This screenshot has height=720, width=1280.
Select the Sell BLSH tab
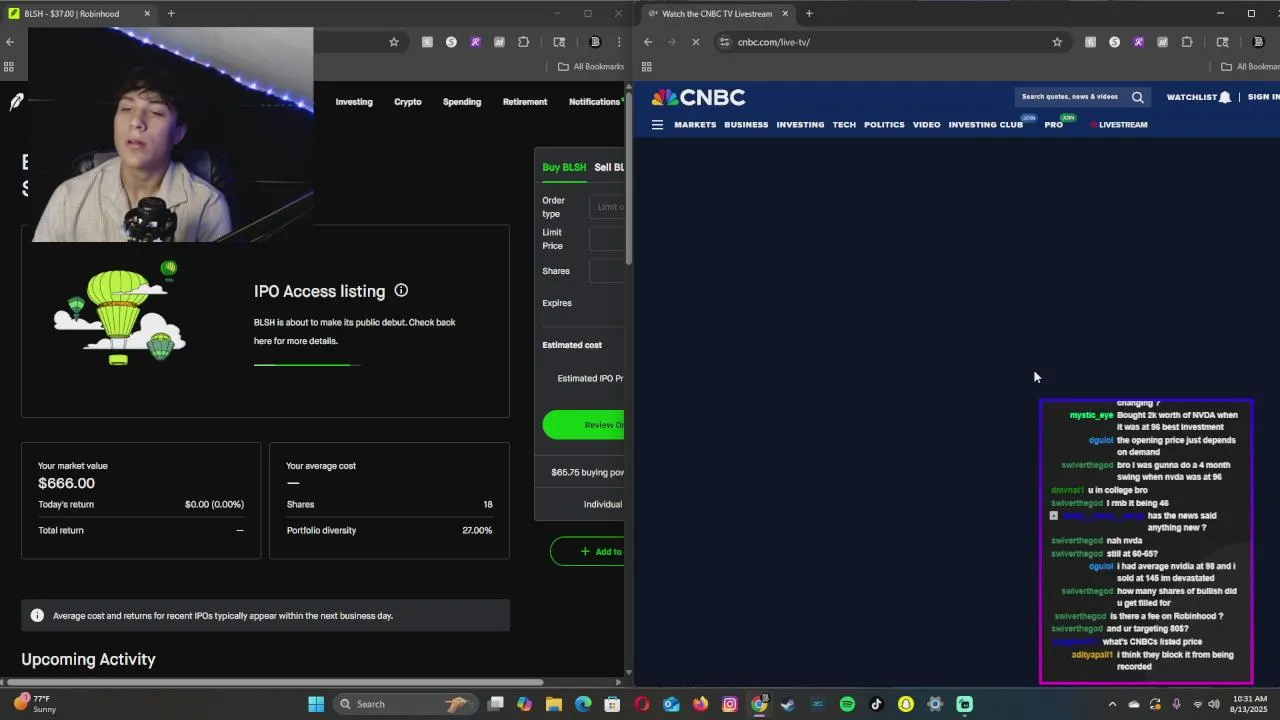point(609,167)
